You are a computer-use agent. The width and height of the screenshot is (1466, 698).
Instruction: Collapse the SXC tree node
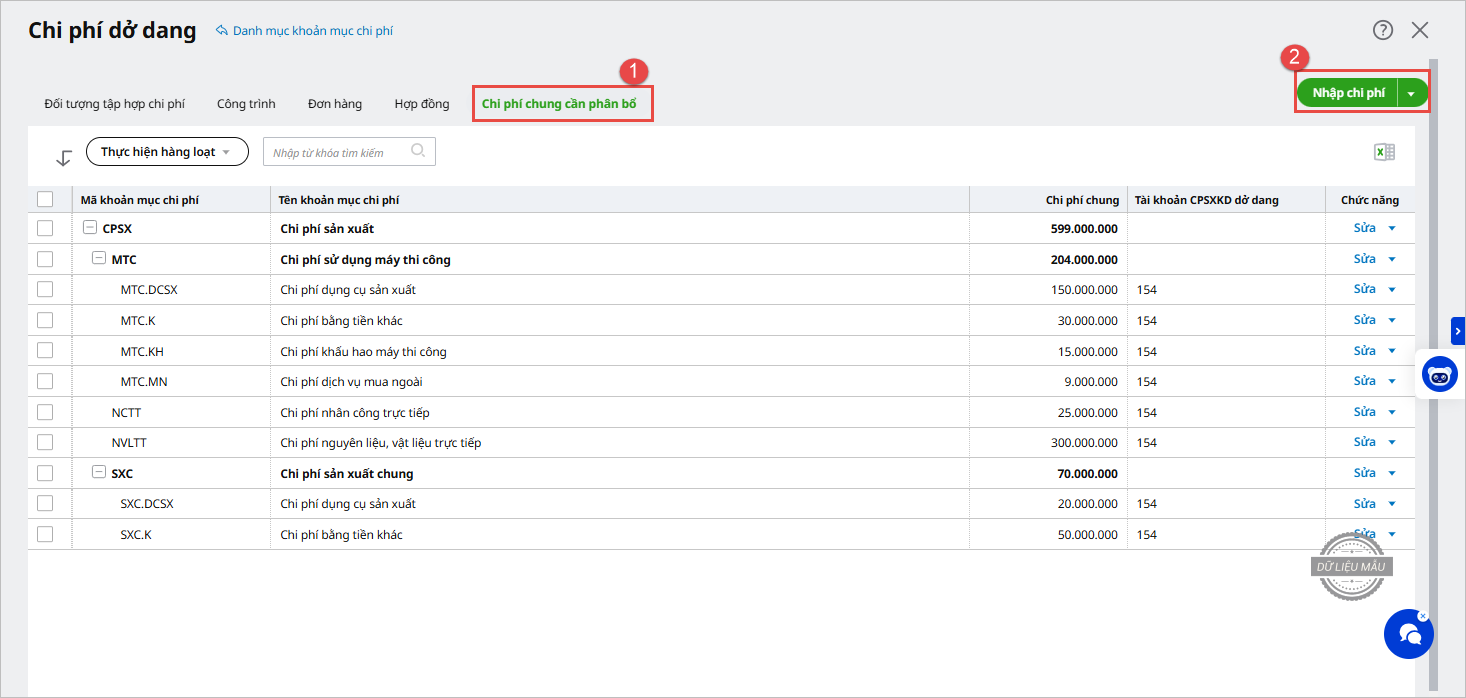(x=99, y=473)
